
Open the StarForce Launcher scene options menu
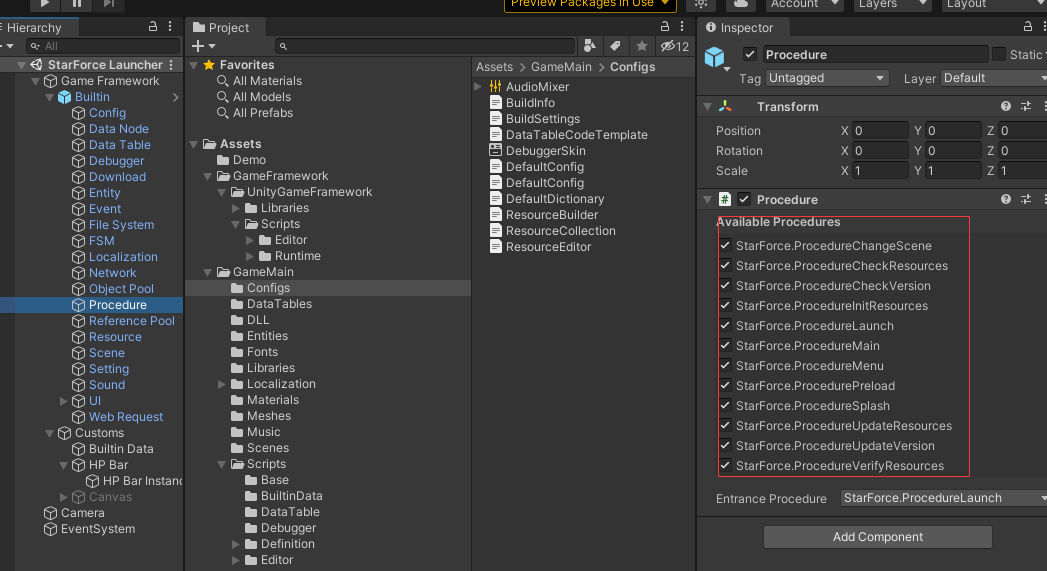pos(172,65)
